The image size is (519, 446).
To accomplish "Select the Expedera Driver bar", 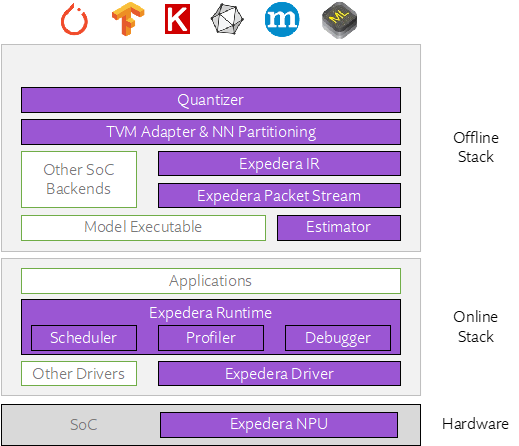I will click(x=279, y=374).
